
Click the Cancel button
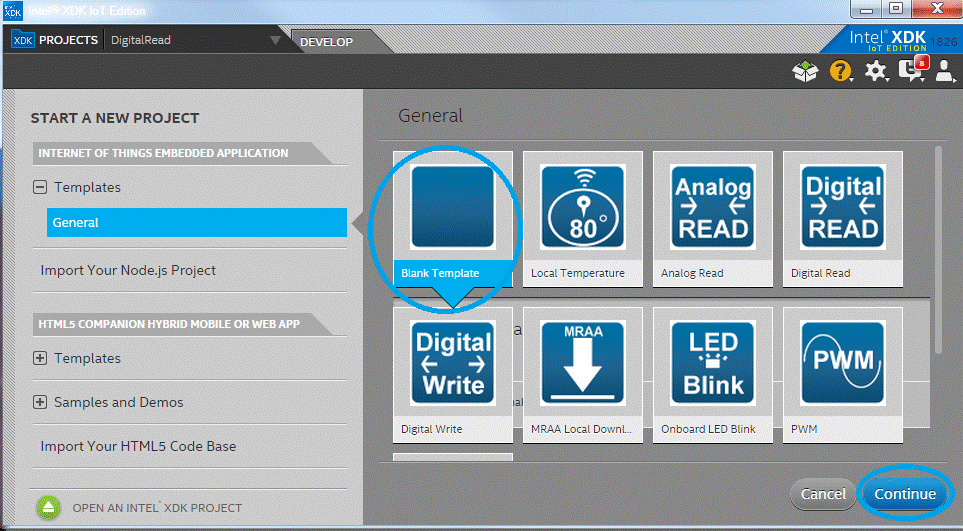pos(823,494)
